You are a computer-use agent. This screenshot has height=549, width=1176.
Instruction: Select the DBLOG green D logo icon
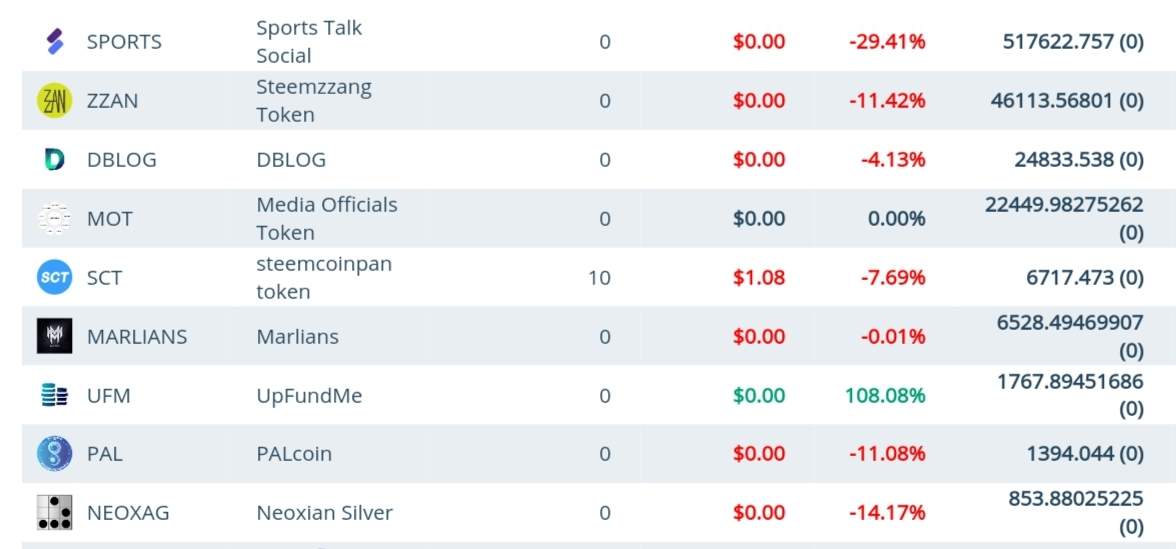coord(55,160)
